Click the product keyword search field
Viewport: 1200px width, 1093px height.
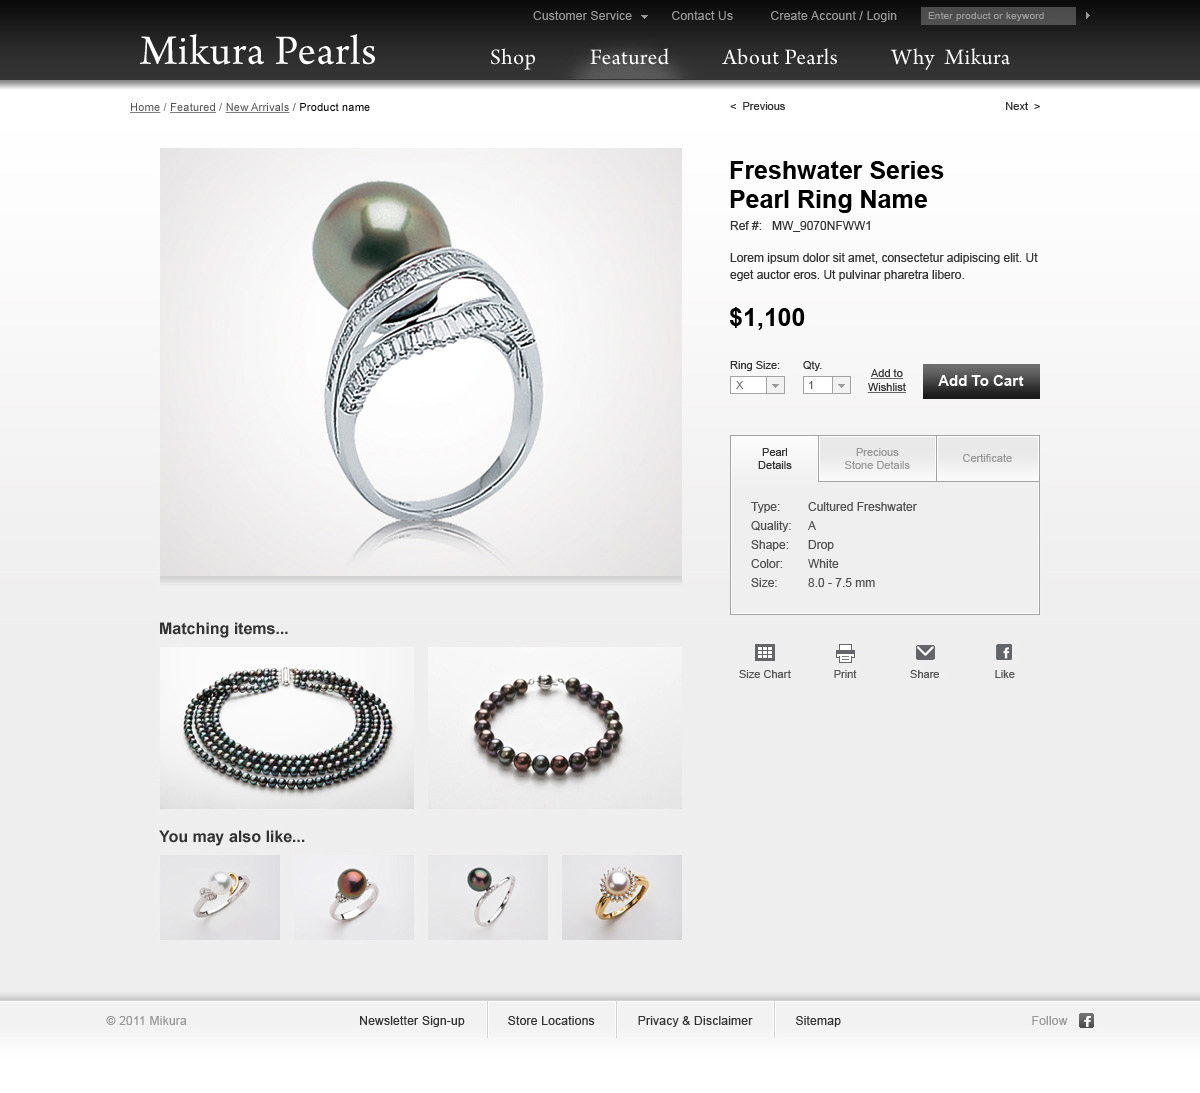coord(998,16)
